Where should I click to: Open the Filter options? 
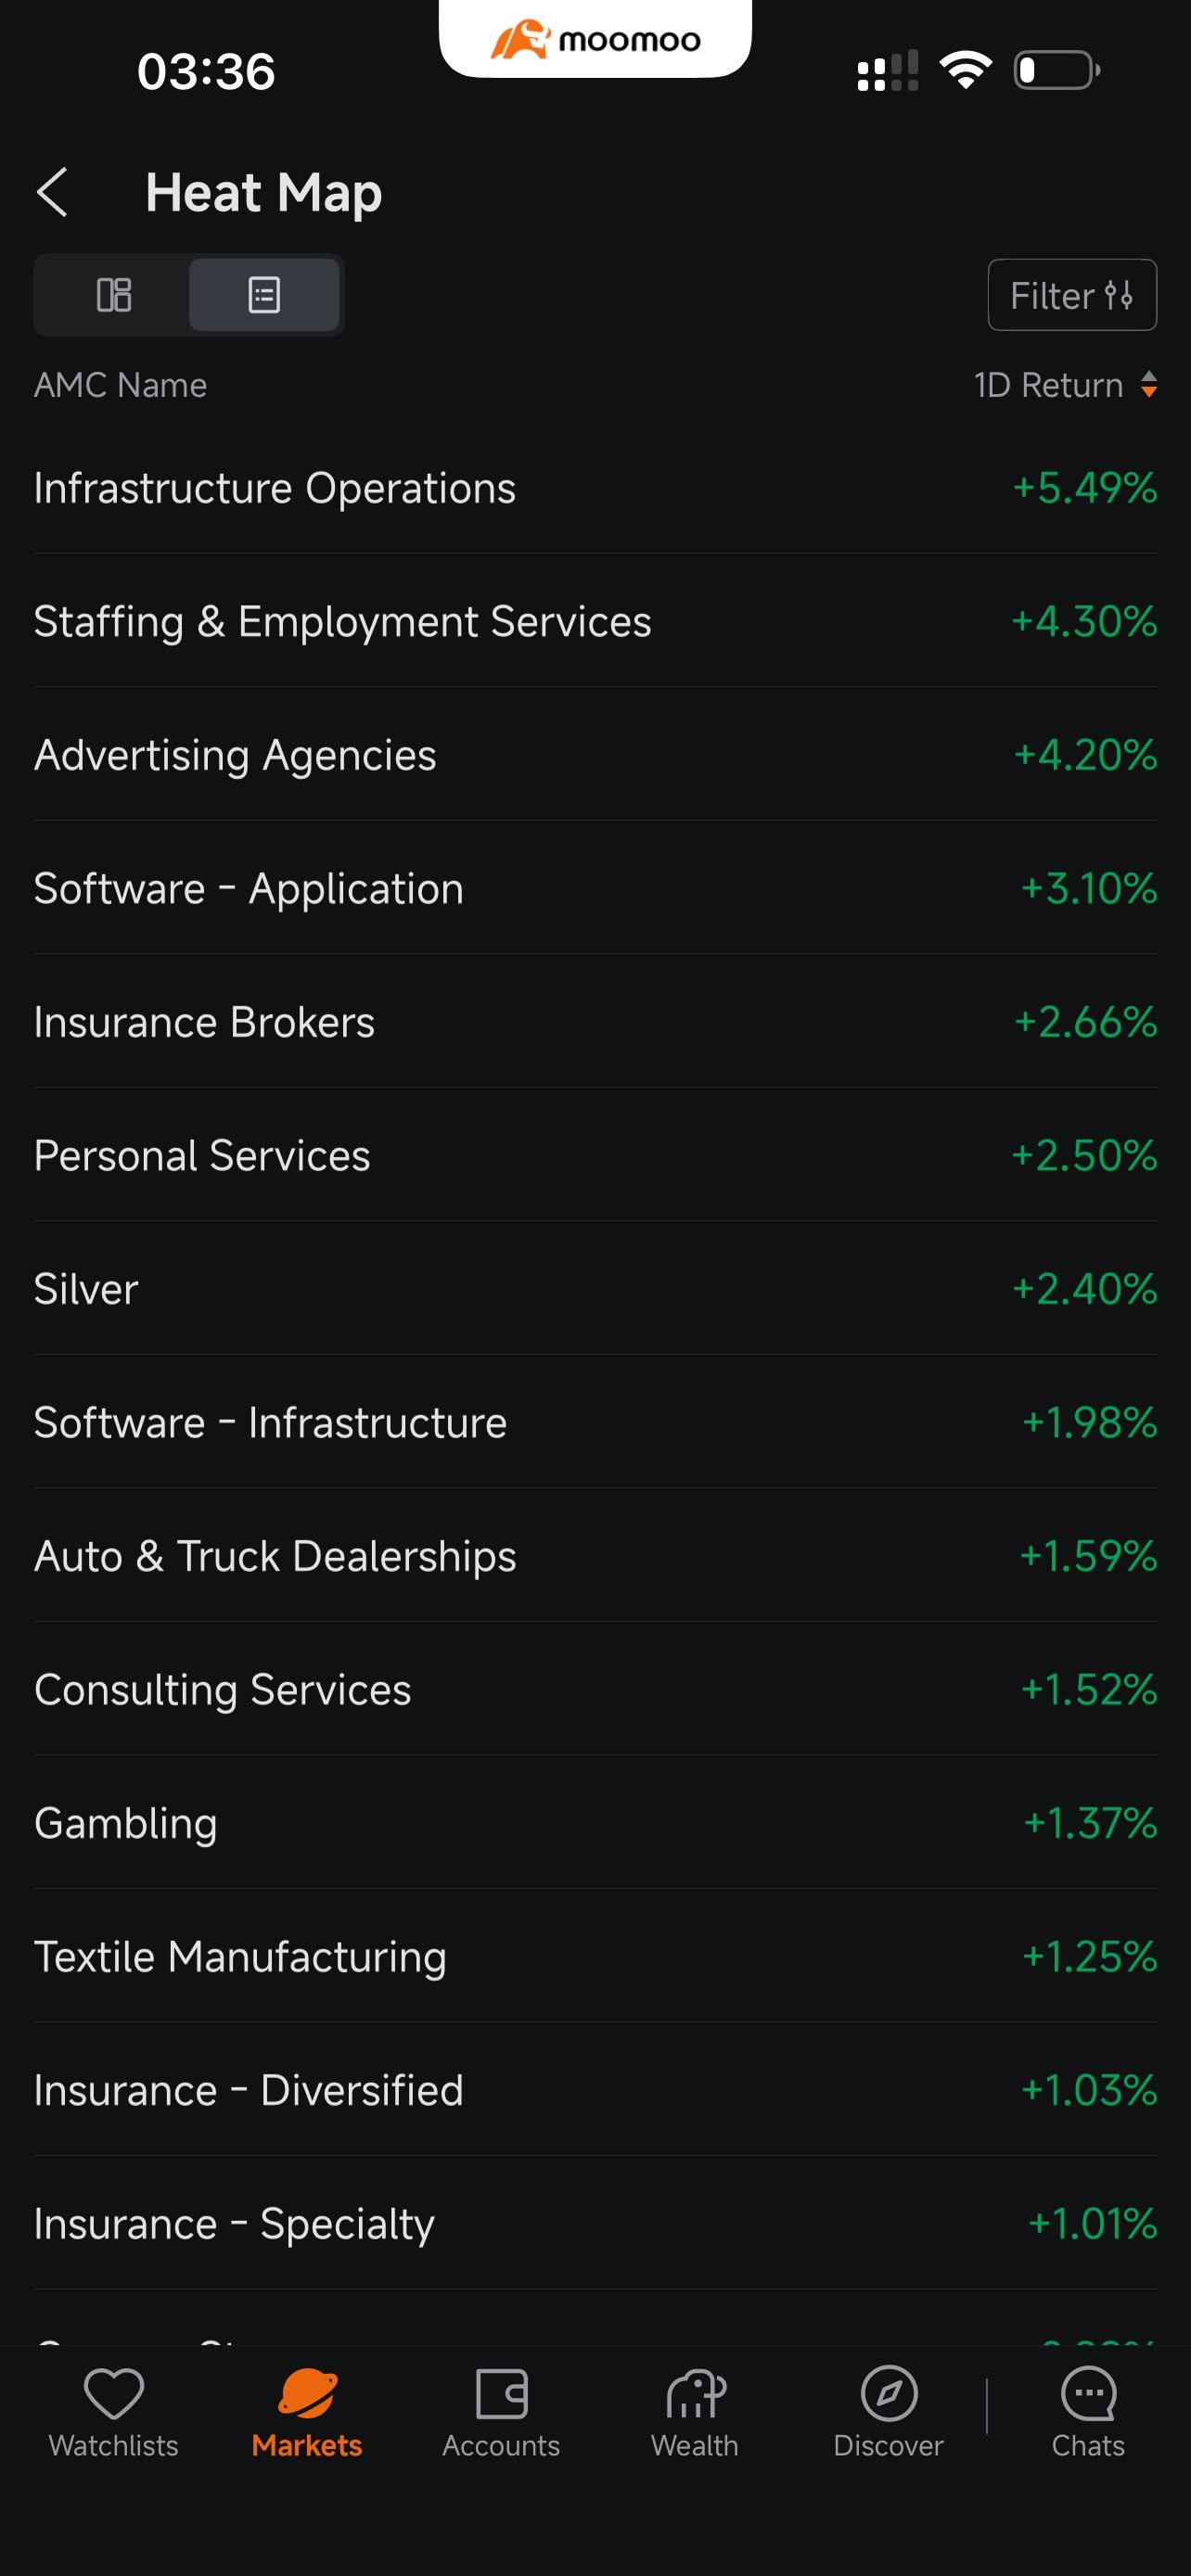1072,295
